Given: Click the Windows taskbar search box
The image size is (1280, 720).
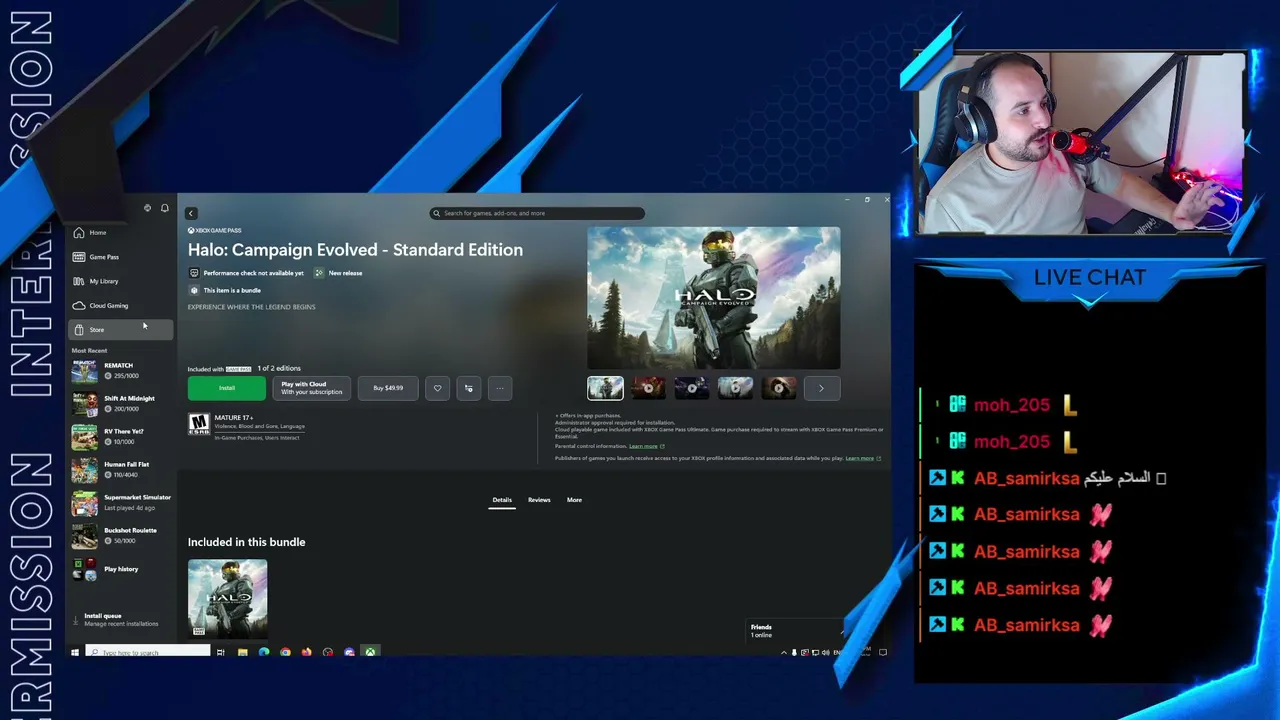Looking at the screenshot, I should (x=148, y=652).
